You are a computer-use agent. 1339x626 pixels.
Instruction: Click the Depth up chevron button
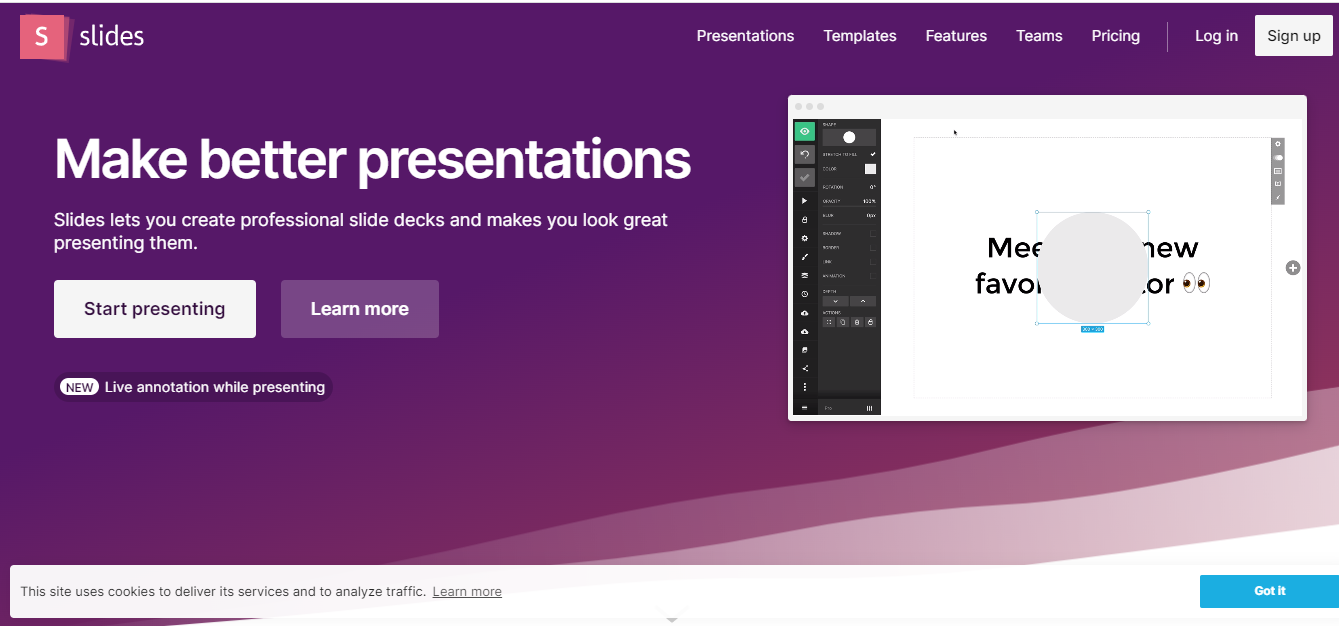tap(863, 301)
